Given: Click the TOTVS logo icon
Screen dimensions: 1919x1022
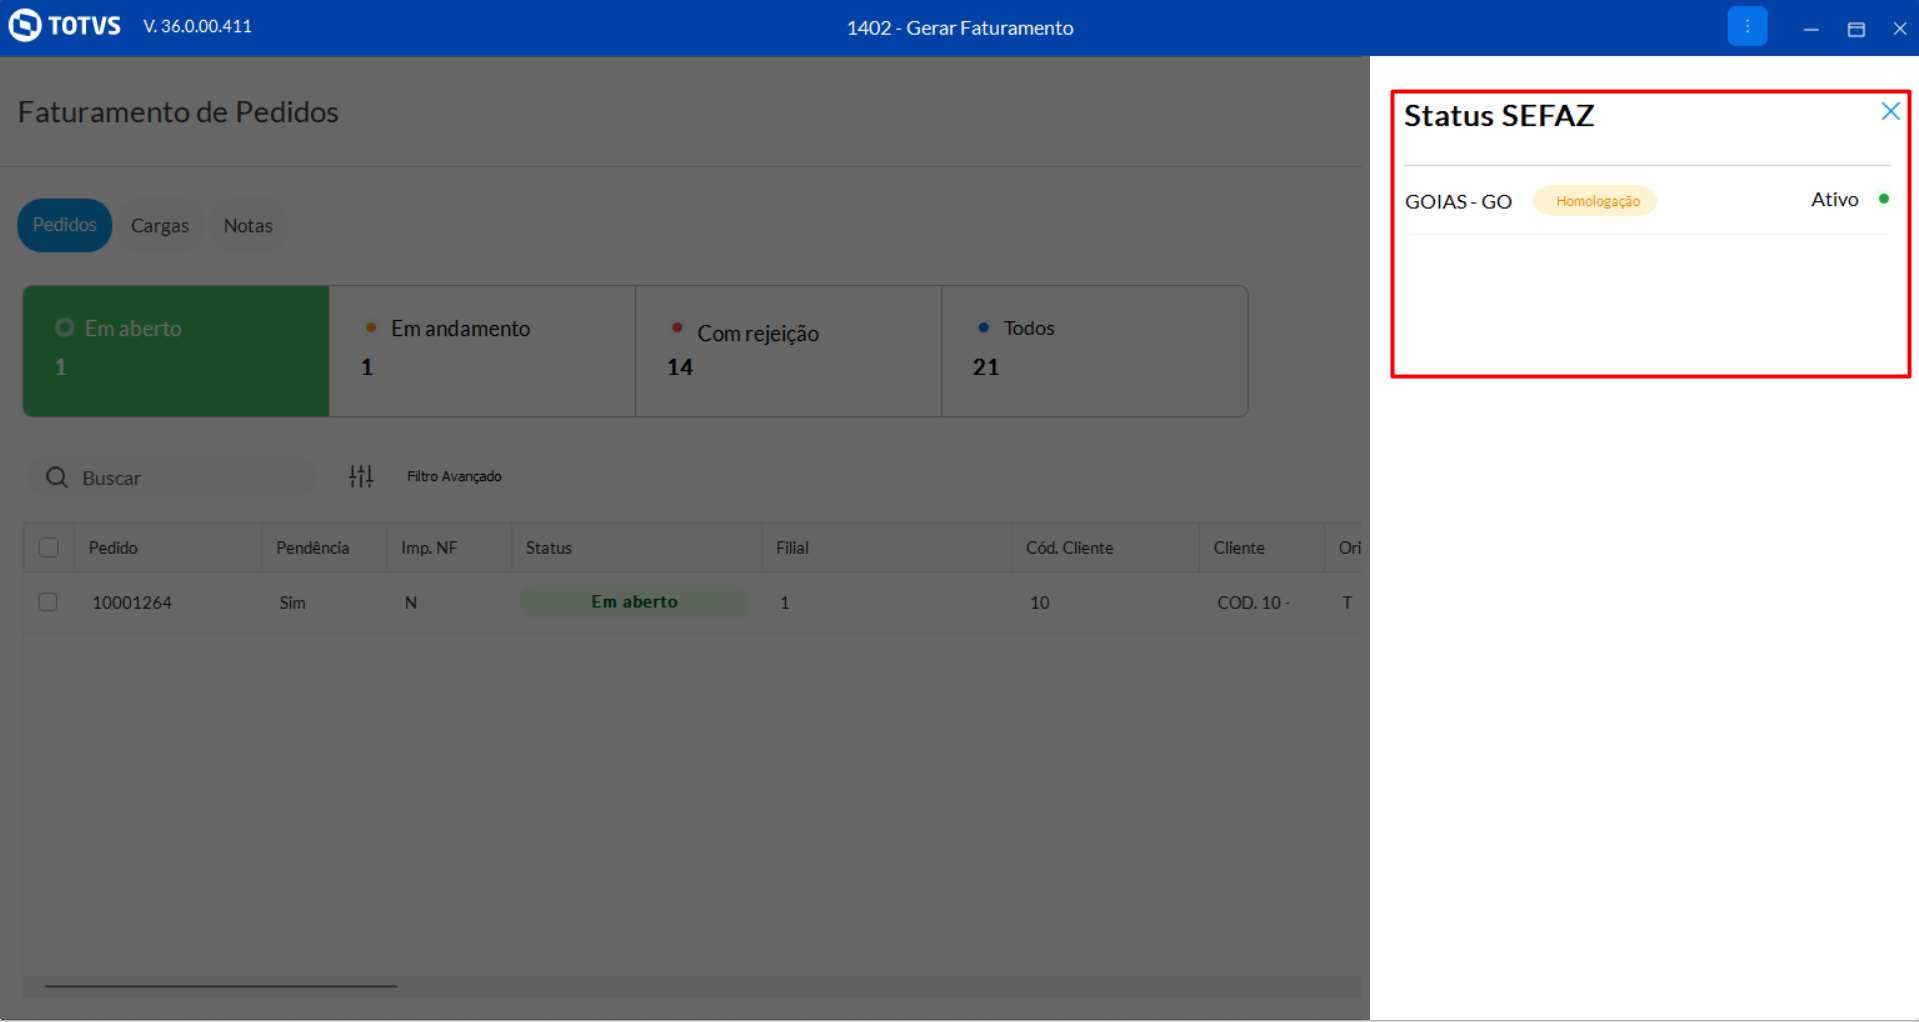Looking at the screenshot, I should (x=25, y=25).
